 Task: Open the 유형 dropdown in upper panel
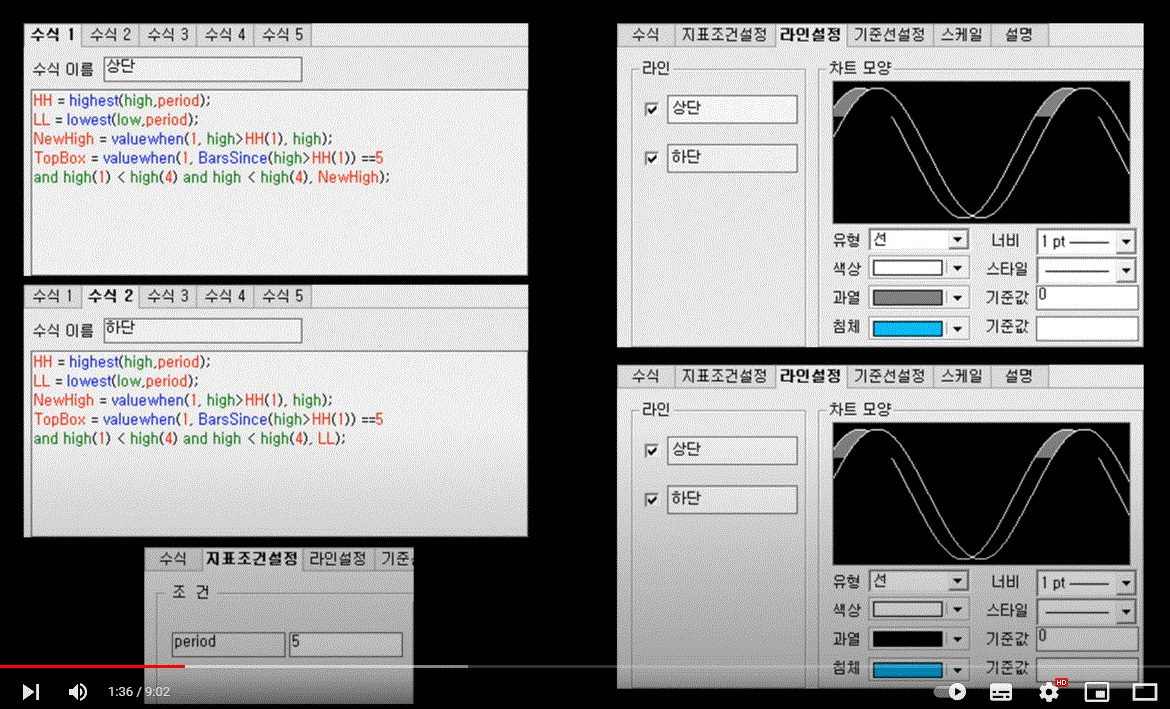point(958,240)
